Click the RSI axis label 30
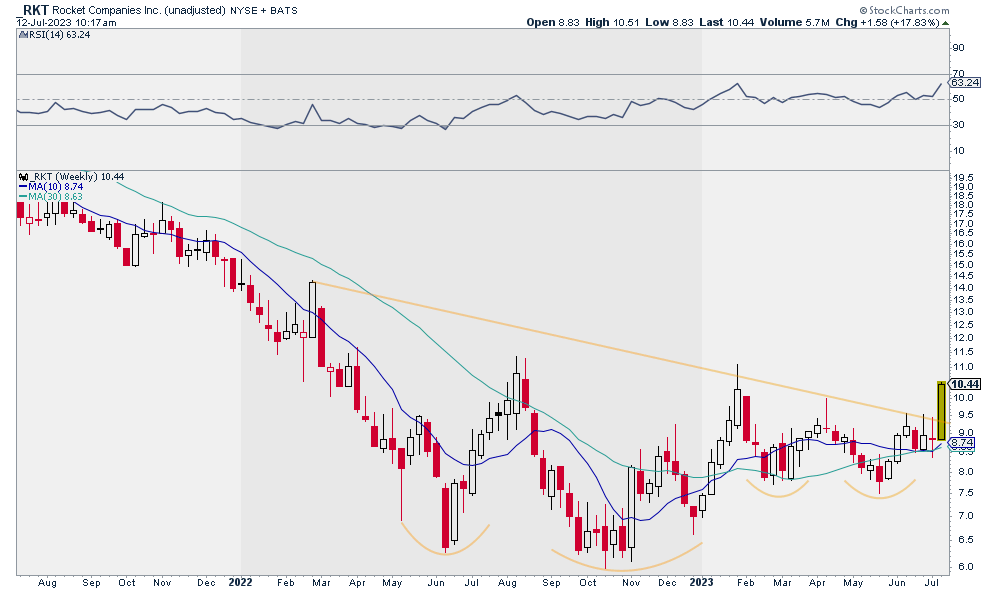990x591 pixels. point(958,125)
